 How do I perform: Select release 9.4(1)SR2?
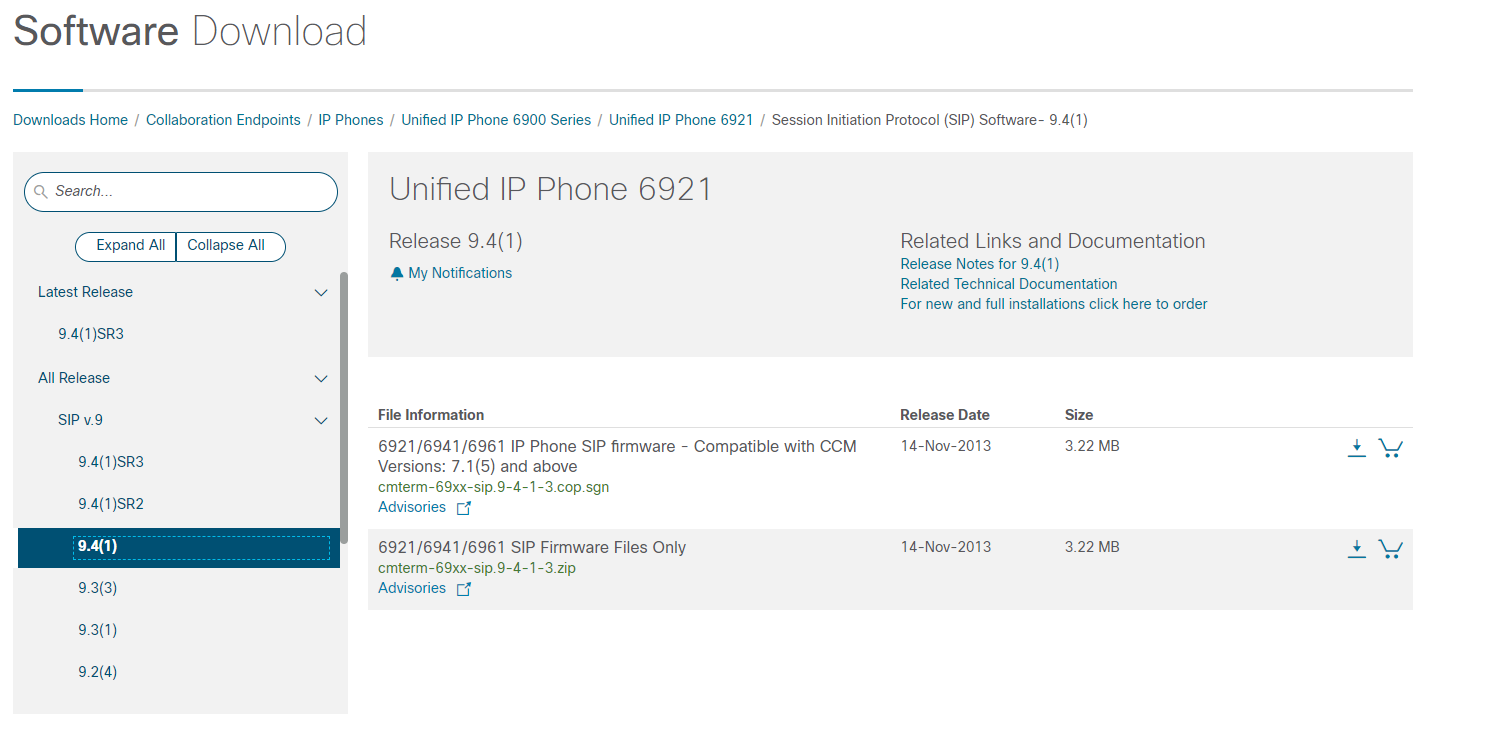click(111, 504)
